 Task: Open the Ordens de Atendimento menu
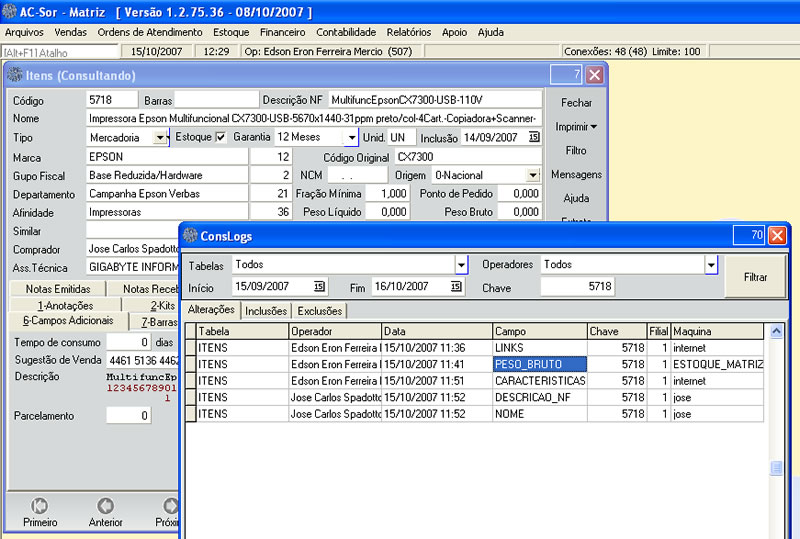150,32
